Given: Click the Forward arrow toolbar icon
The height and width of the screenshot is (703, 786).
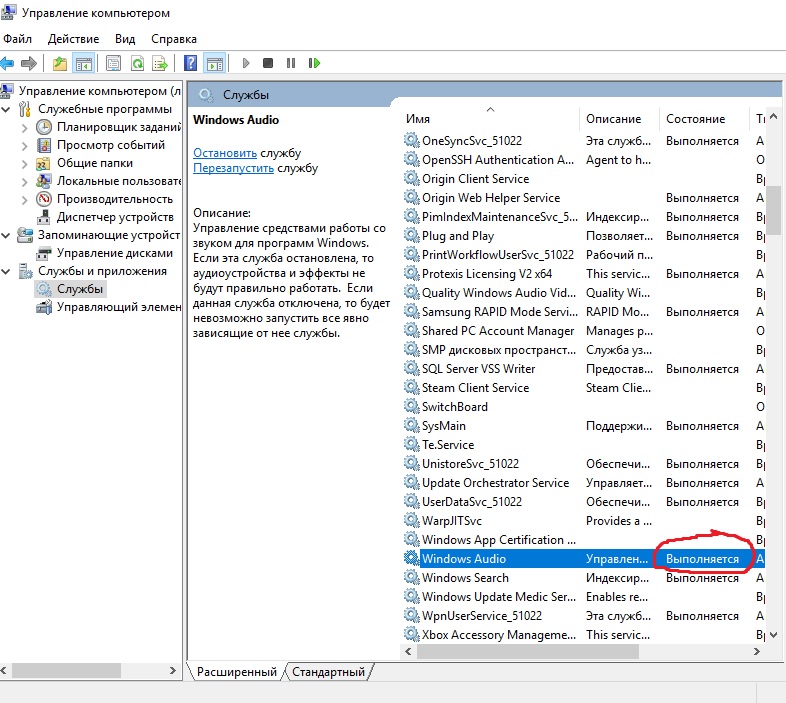Looking at the screenshot, I should 29,63.
